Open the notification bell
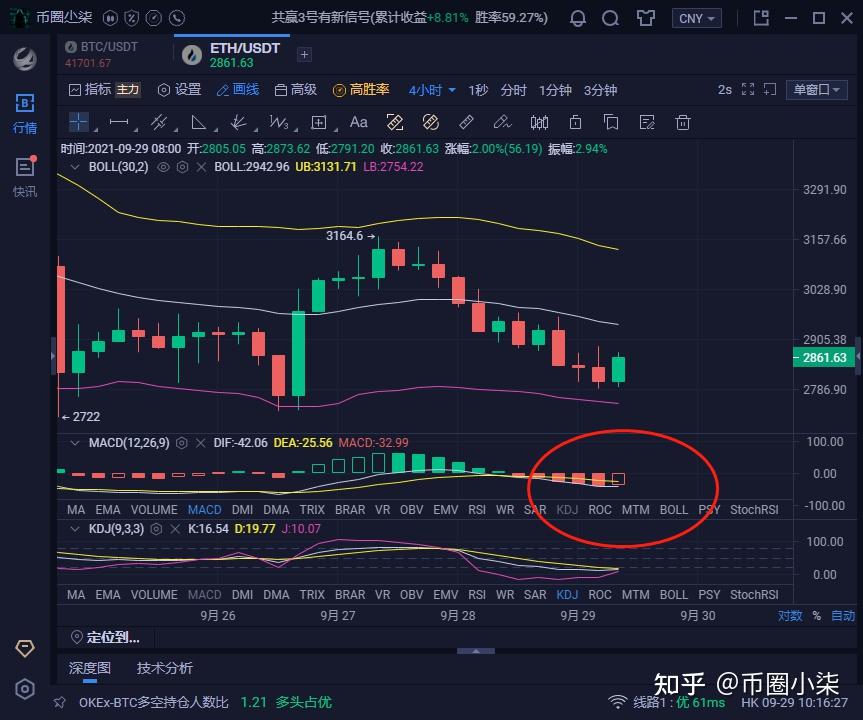This screenshot has width=863, height=720. (x=577, y=18)
